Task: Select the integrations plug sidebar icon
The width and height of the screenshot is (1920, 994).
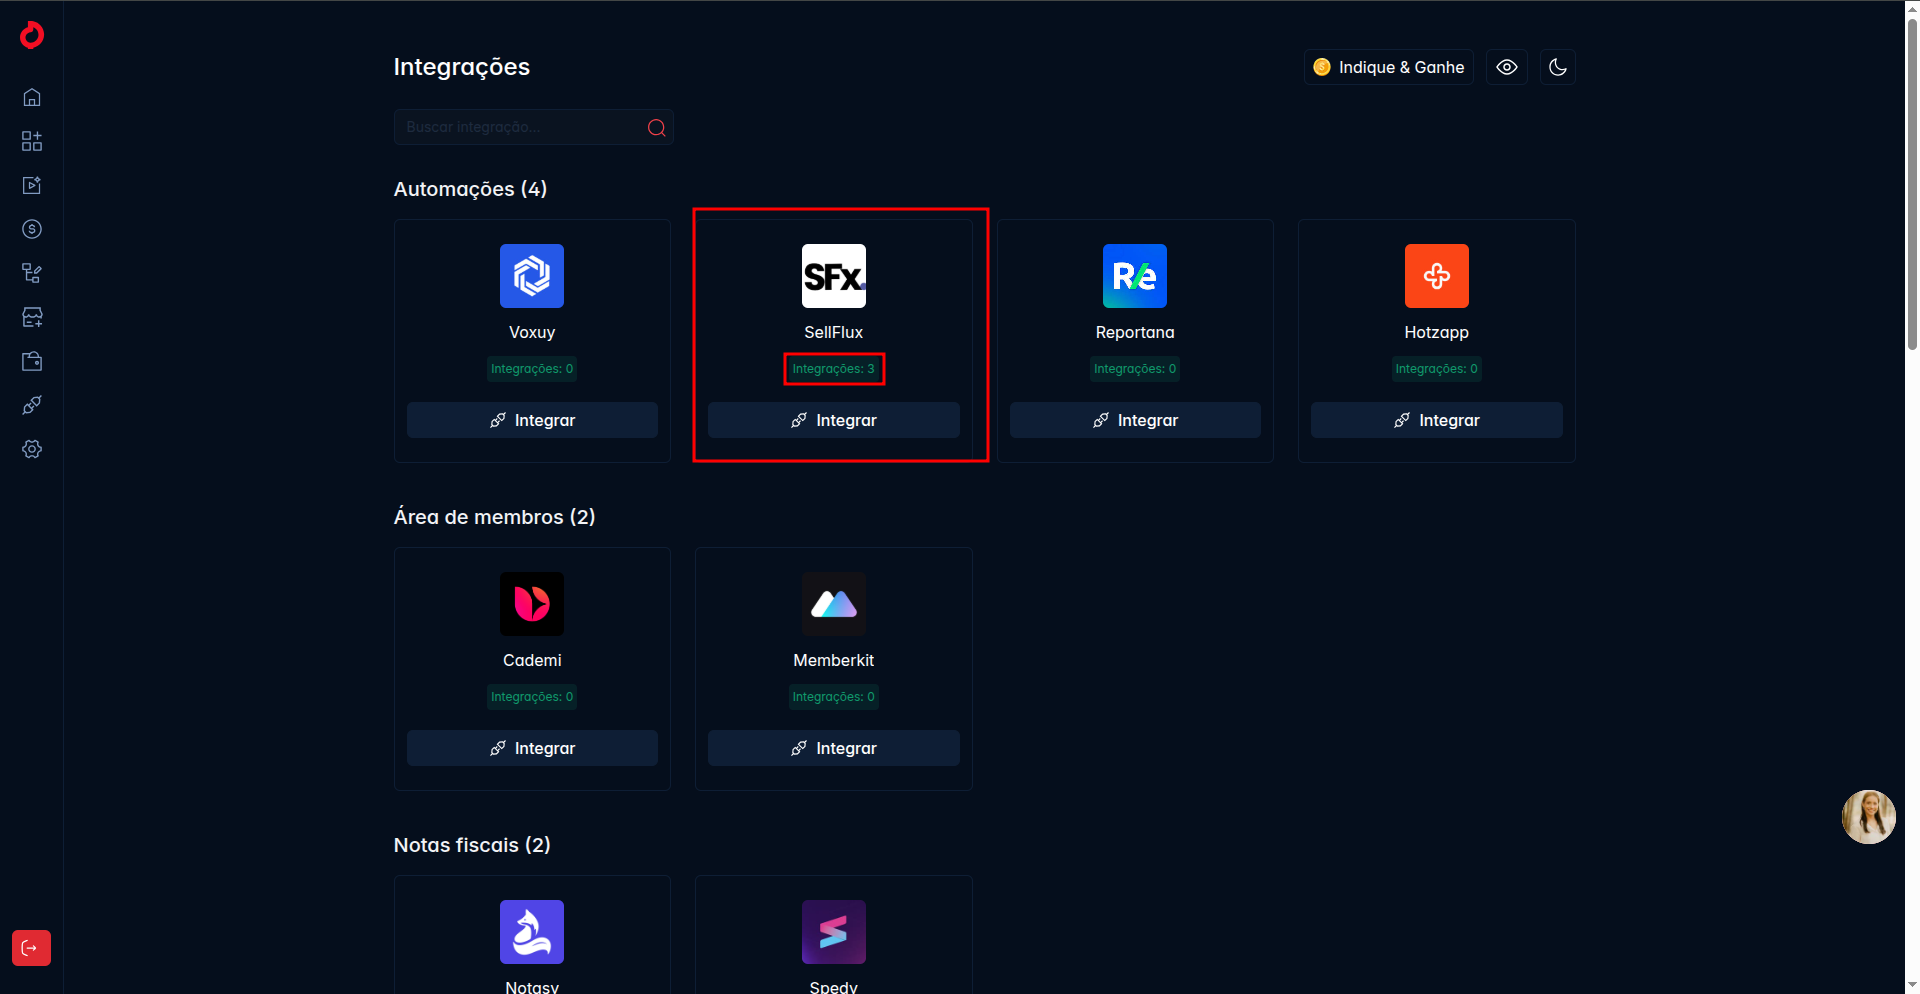Action: click(32, 405)
